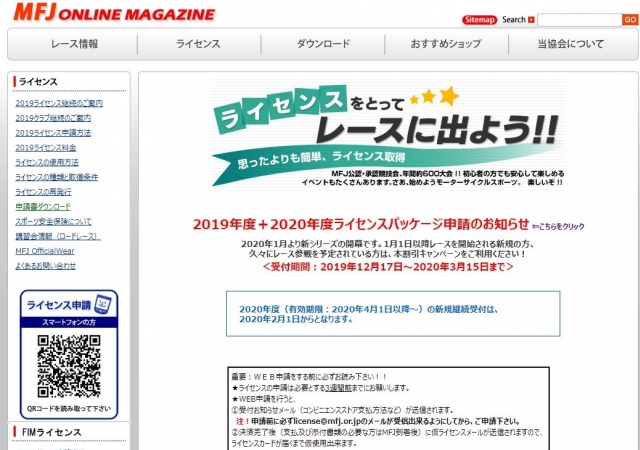Image resolution: width=640 pixels, height=450 pixels.
Task: Open 2019ライセンス申請方法 sidebar link
Action: click(53, 132)
